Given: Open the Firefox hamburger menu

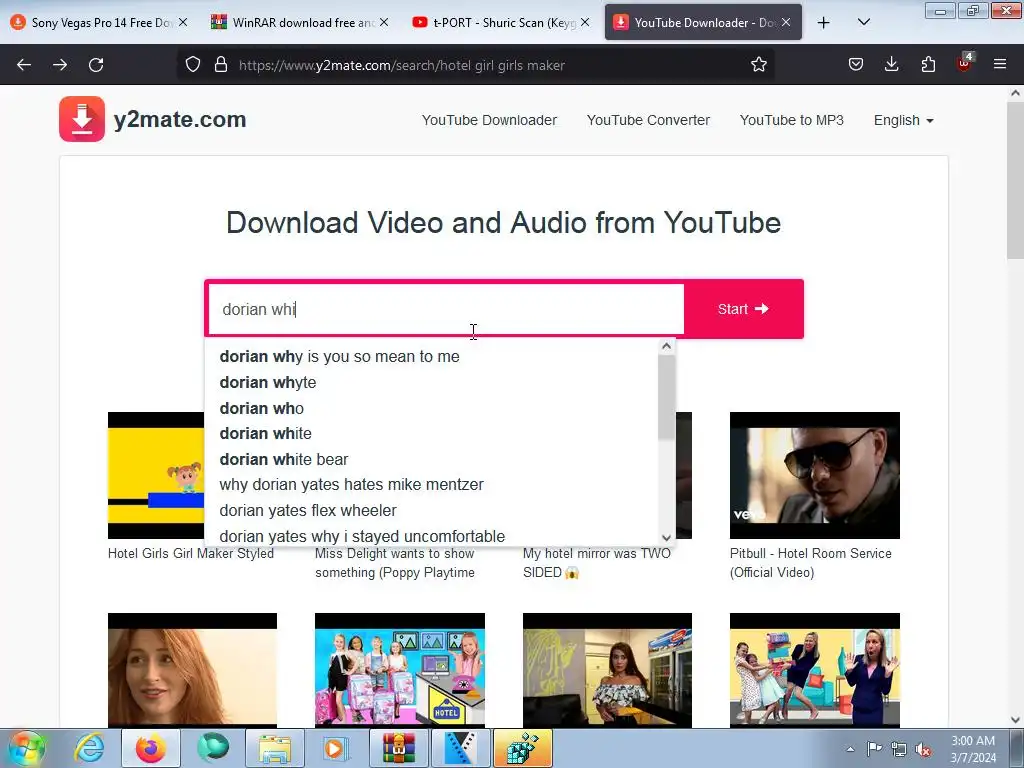Looking at the screenshot, I should (x=1000, y=65).
